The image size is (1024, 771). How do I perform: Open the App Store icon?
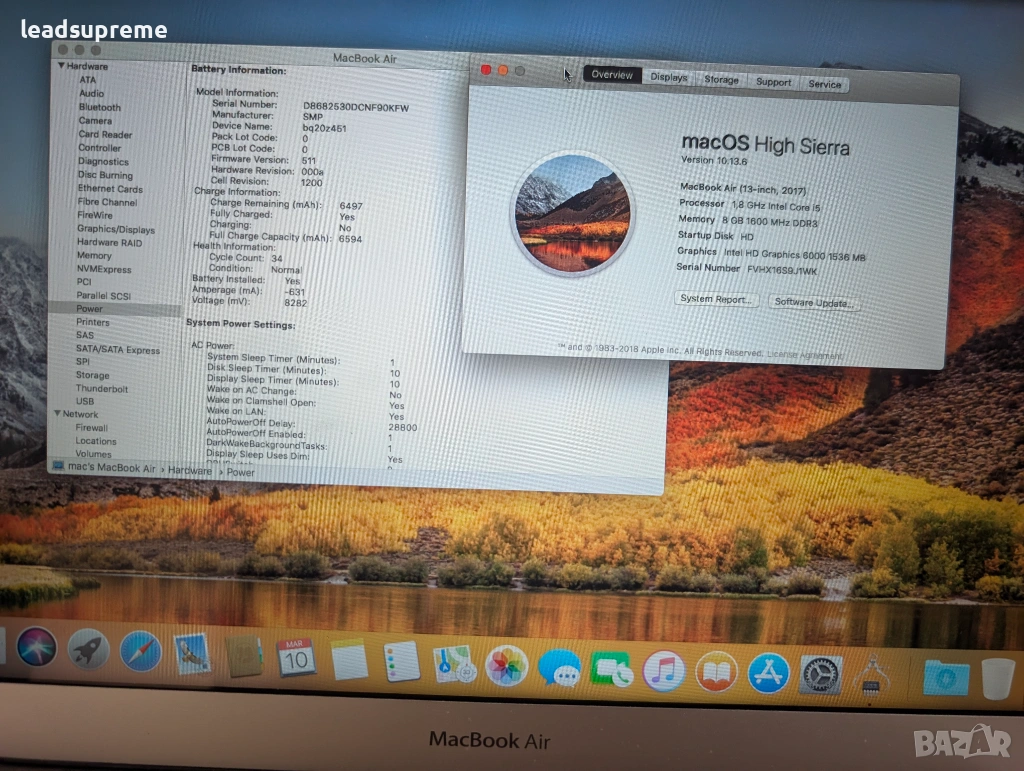(768, 673)
